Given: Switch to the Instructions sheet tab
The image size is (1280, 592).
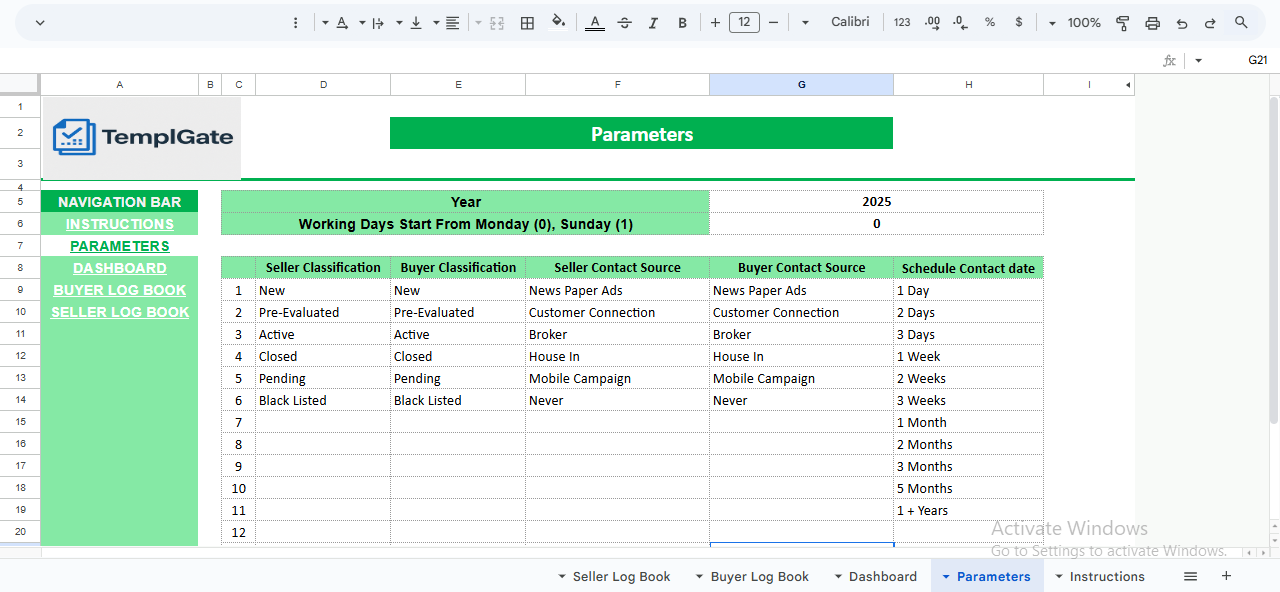Looking at the screenshot, I should tap(1107, 577).
